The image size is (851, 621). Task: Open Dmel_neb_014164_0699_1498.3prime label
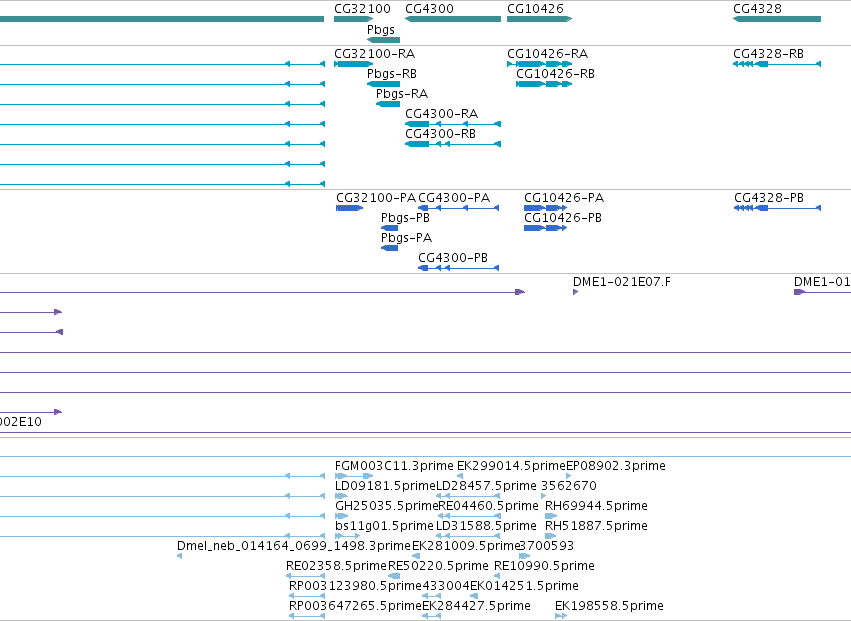(294, 546)
